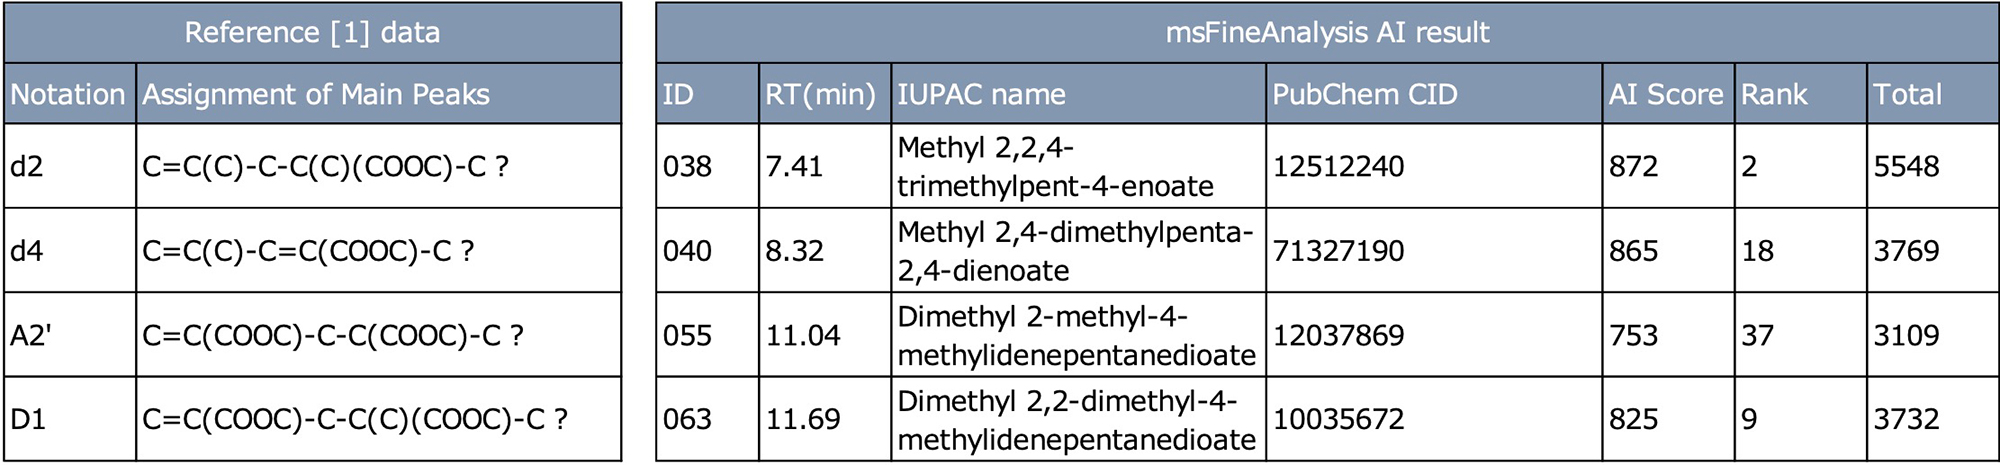Click the 'Reference [1] data' table header
This screenshot has width=2000, height=465.
point(312,33)
